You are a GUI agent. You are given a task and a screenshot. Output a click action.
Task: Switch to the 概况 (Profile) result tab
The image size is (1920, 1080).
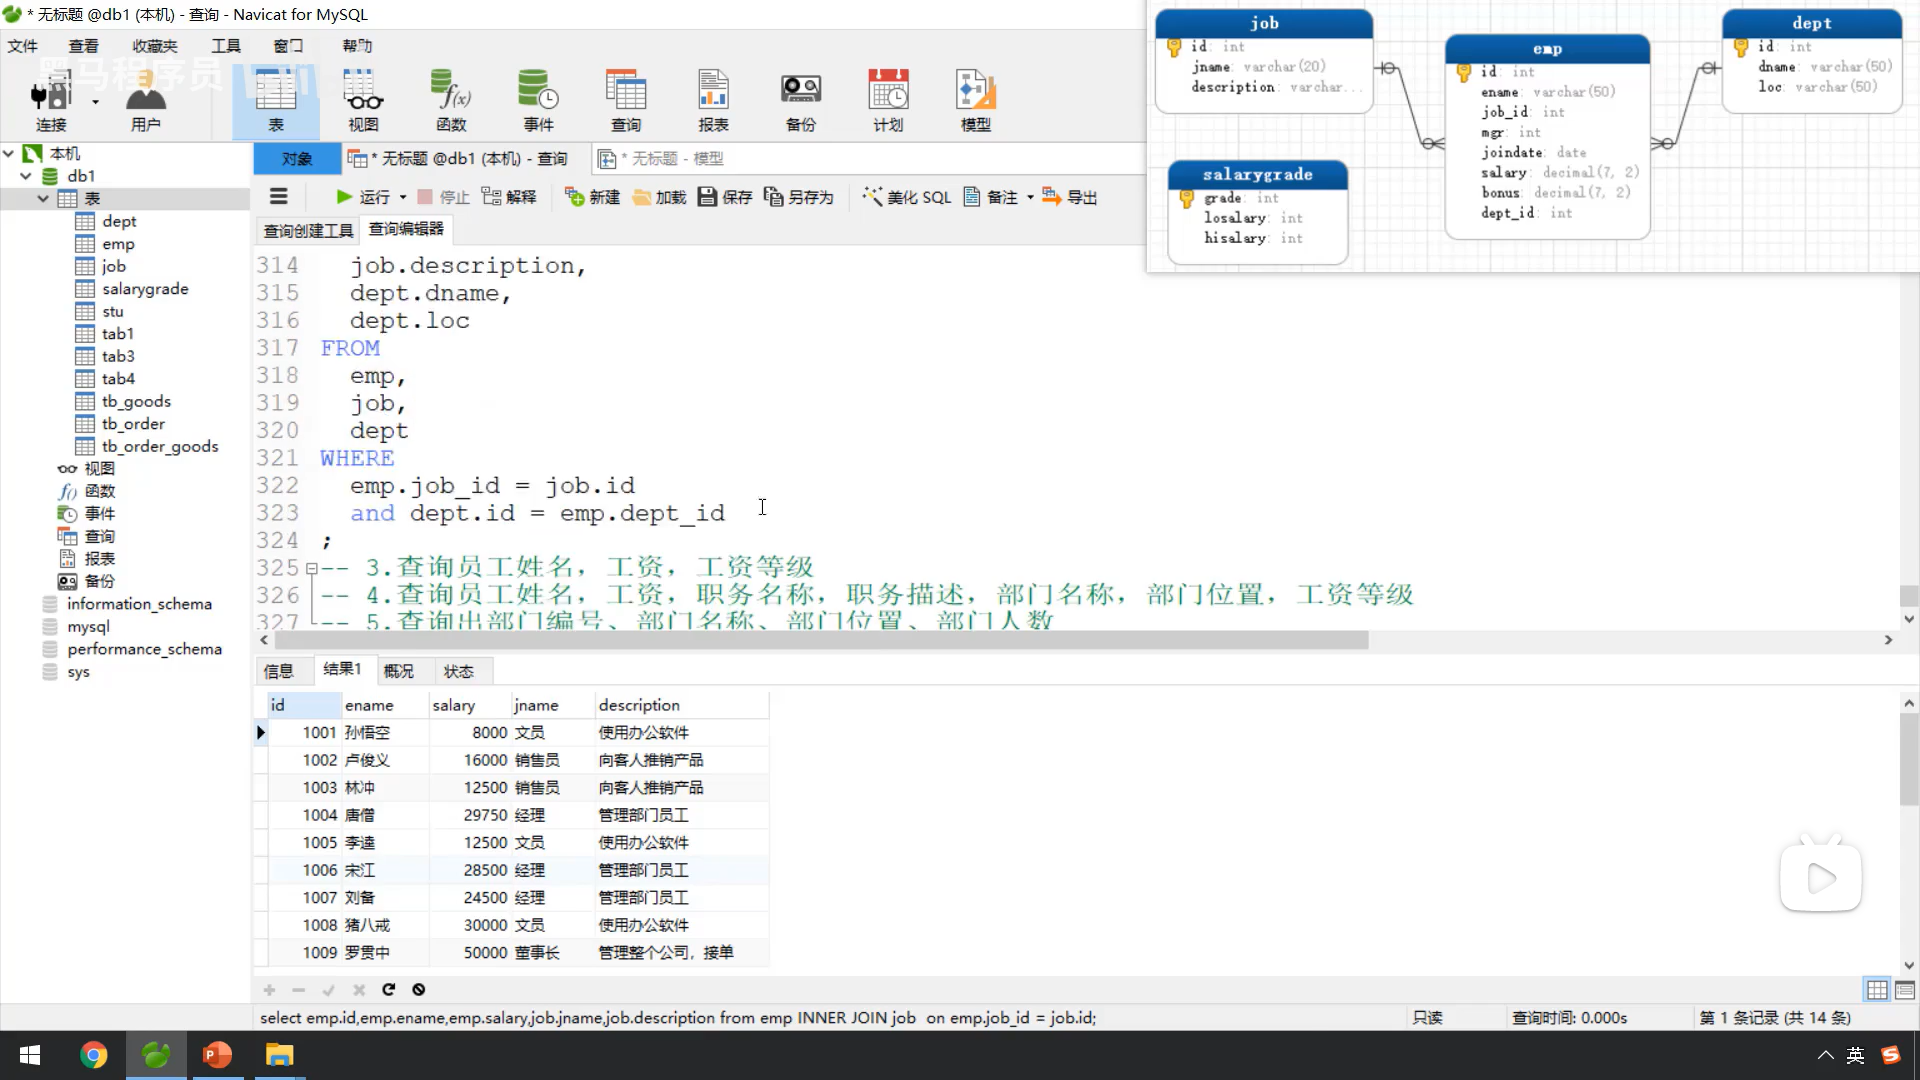tap(398, 671)
